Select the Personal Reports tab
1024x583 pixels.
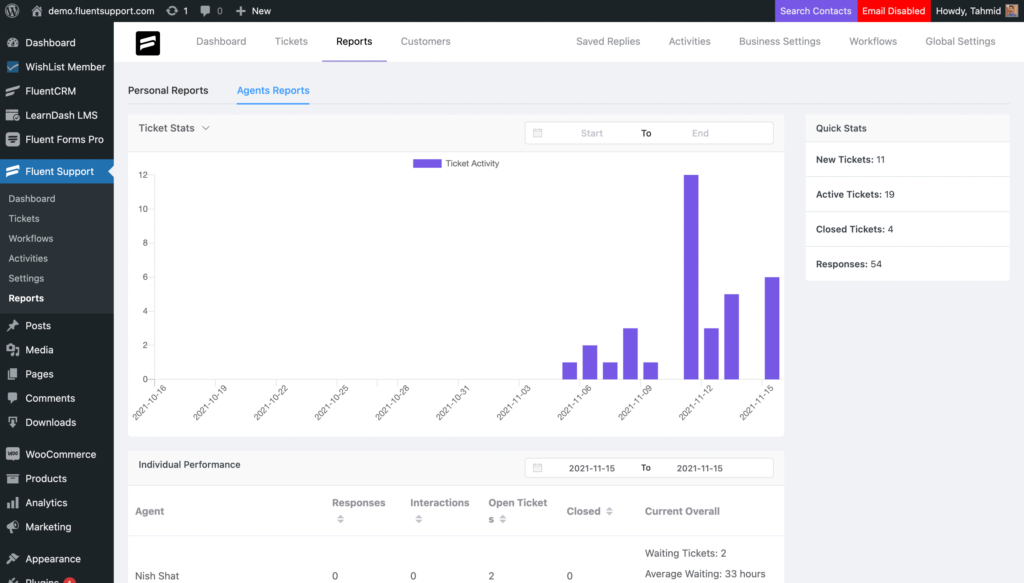(168, 90)
